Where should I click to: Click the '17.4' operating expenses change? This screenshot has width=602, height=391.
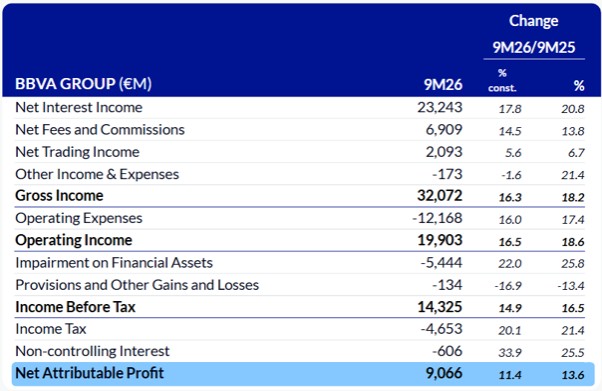coord(573,220)
